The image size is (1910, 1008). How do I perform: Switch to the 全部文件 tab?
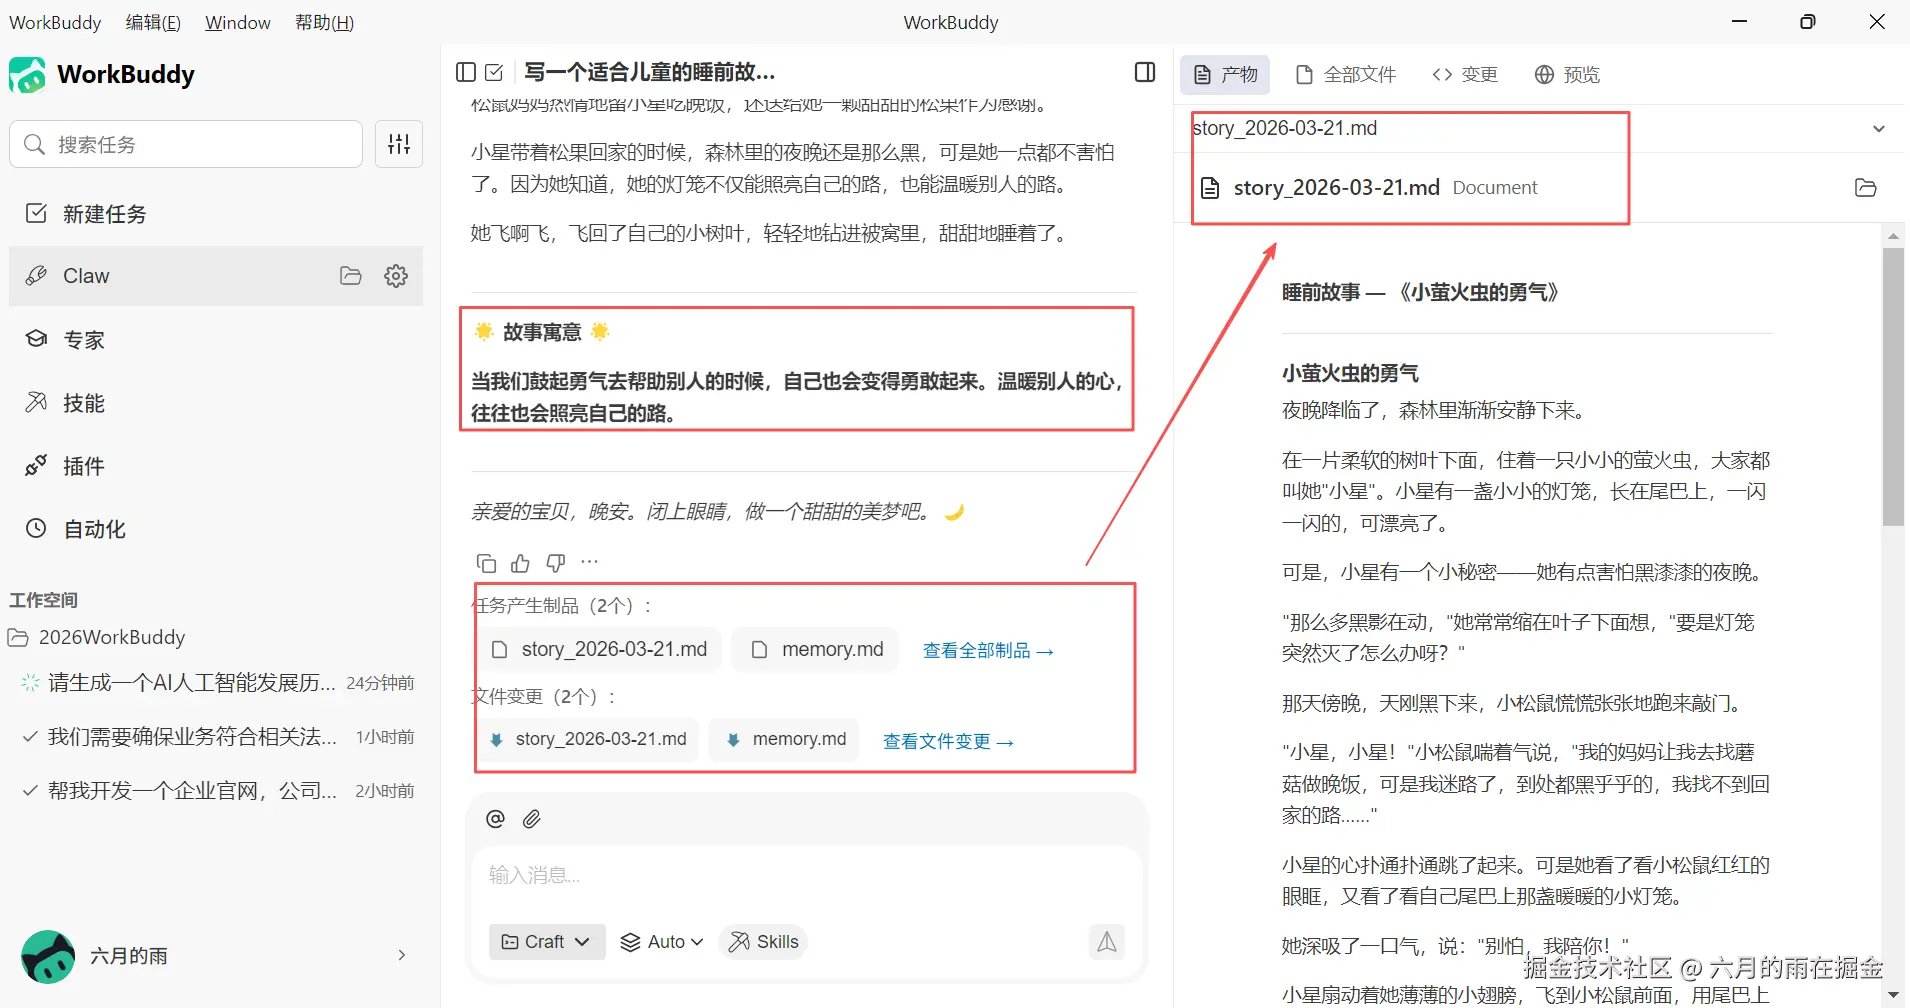coord(1345,75)
